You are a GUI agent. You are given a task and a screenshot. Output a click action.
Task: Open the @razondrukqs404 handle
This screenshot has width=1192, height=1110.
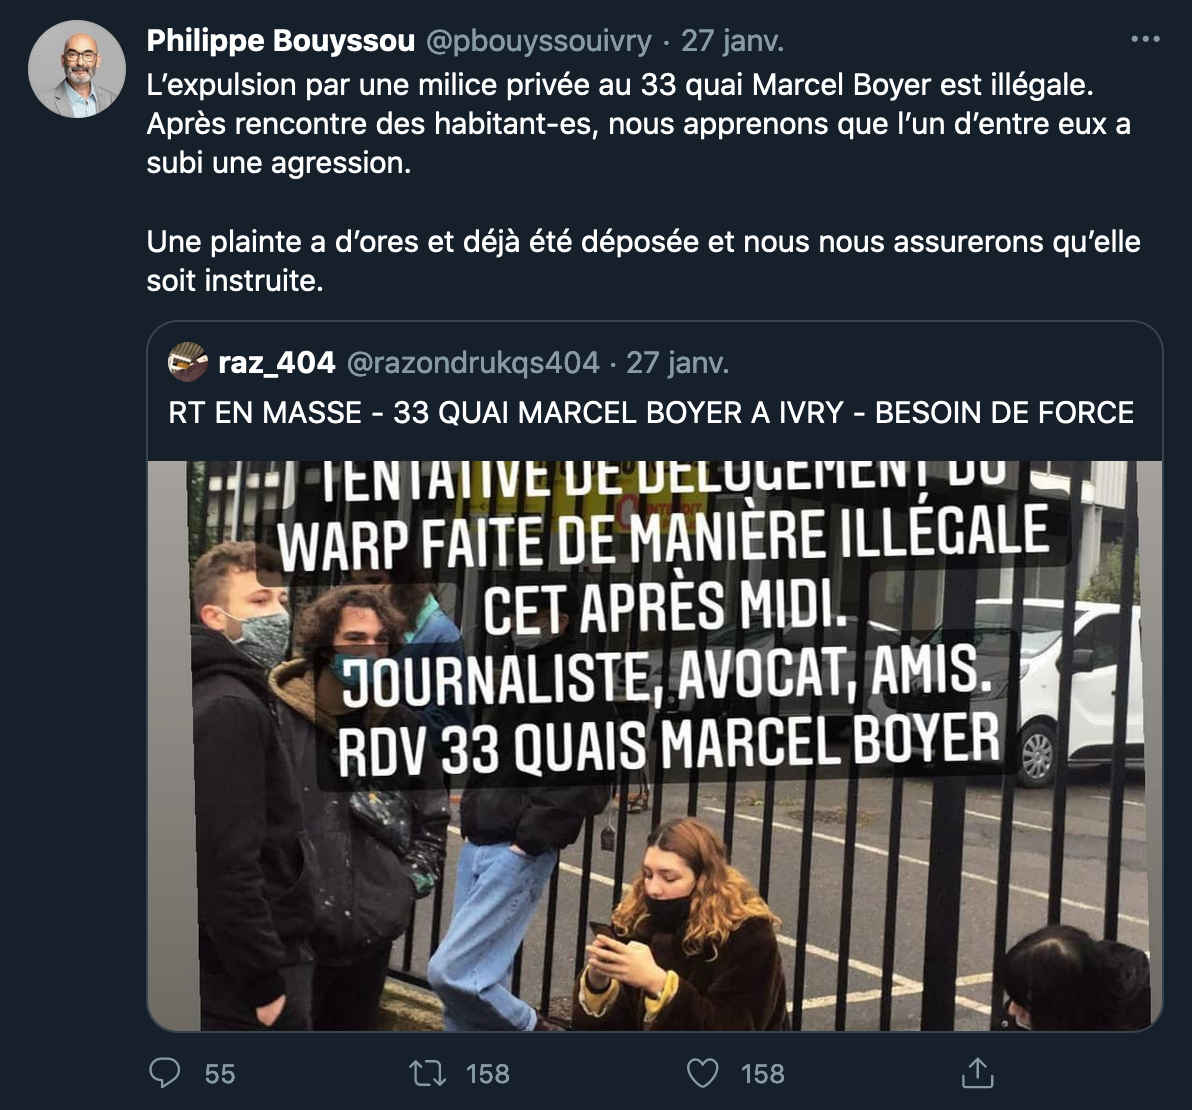pyautogui.click(x=473, y=363)
